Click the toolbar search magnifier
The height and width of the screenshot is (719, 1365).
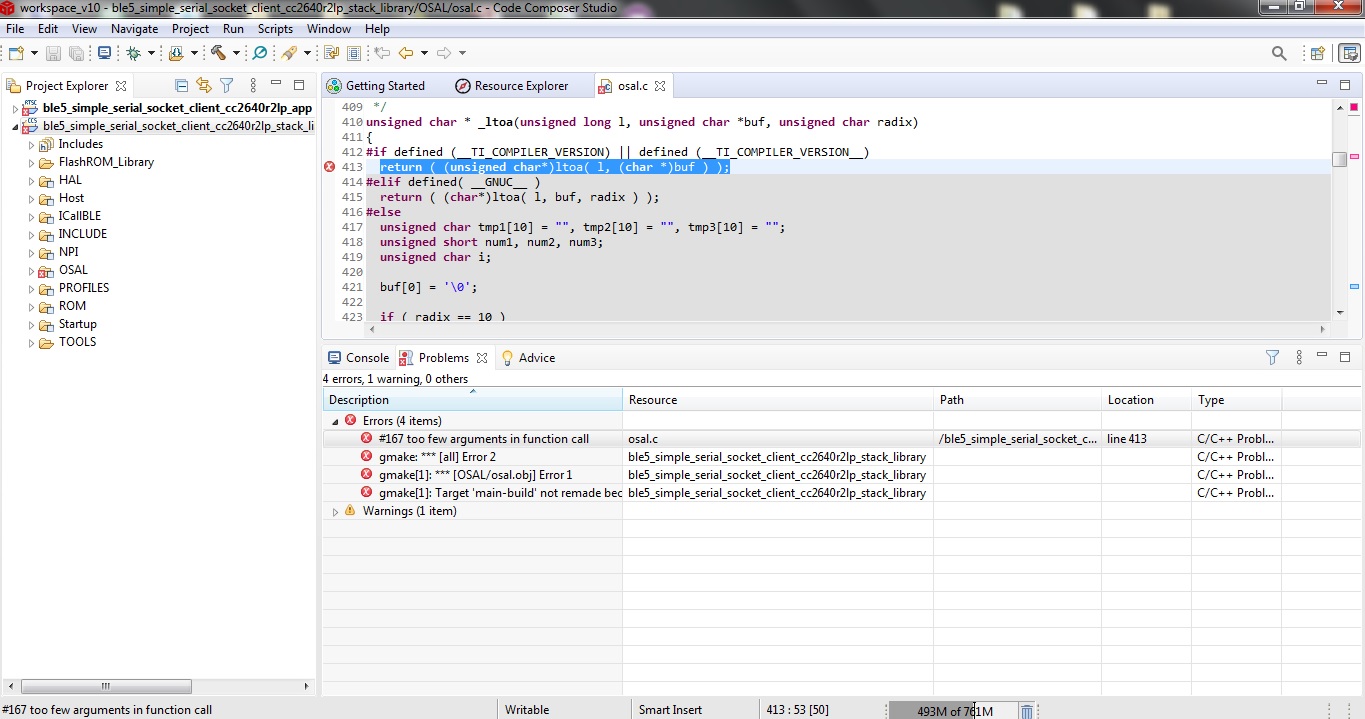click(x=1279, y=53)
